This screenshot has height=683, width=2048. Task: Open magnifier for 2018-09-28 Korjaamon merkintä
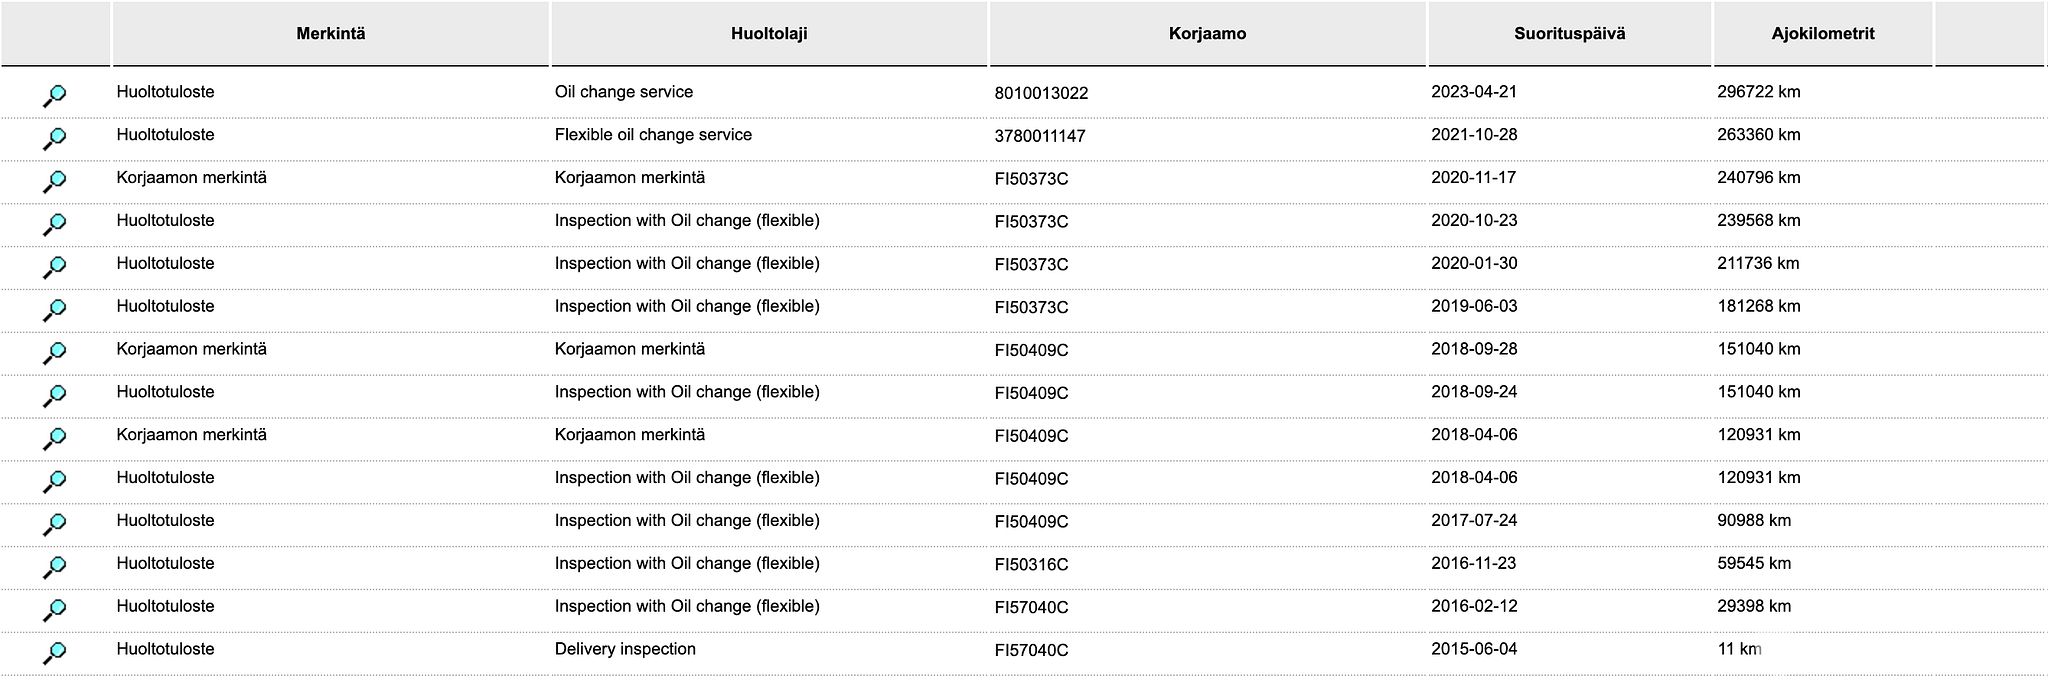55,353
